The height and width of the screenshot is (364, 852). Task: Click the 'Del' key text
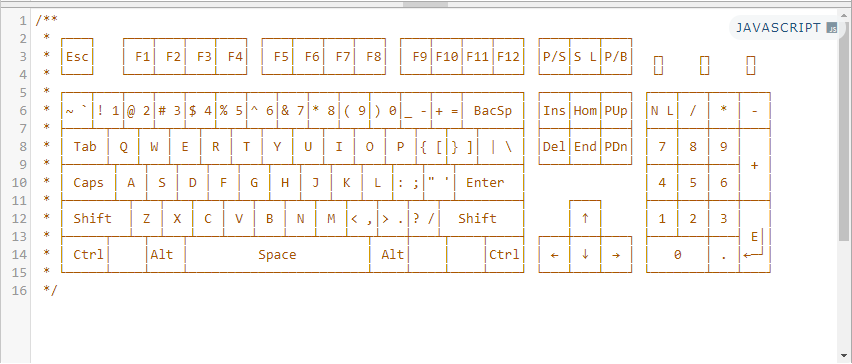[x=555, y=147]
